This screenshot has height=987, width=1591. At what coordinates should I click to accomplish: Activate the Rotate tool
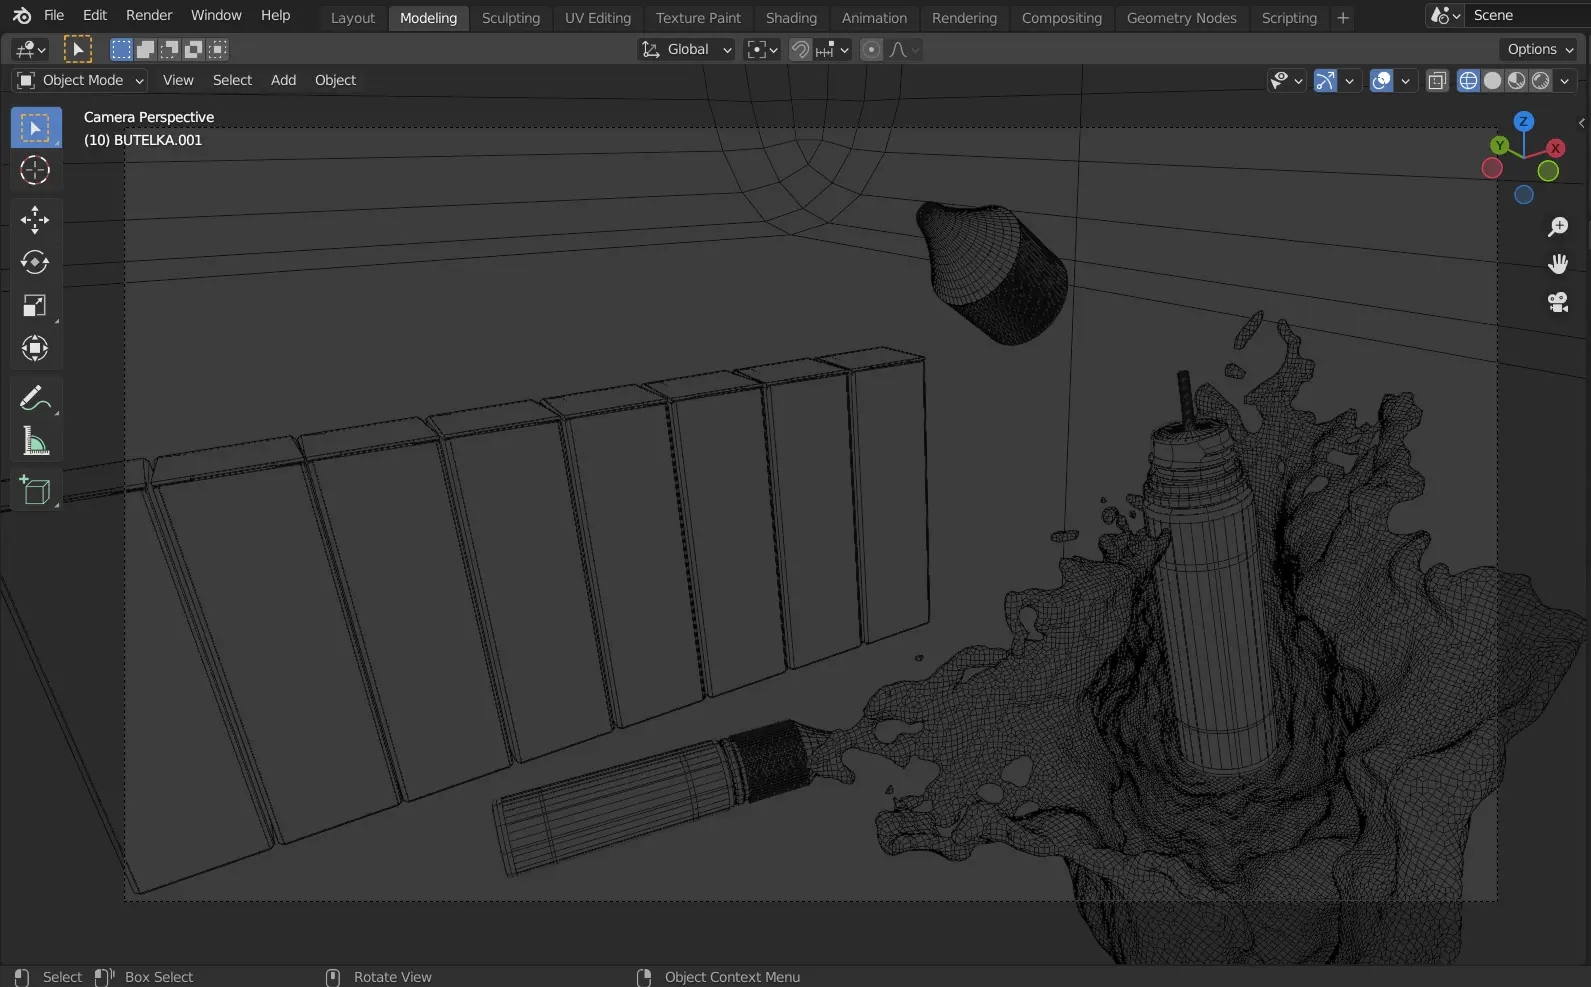[x=35, y=262]
